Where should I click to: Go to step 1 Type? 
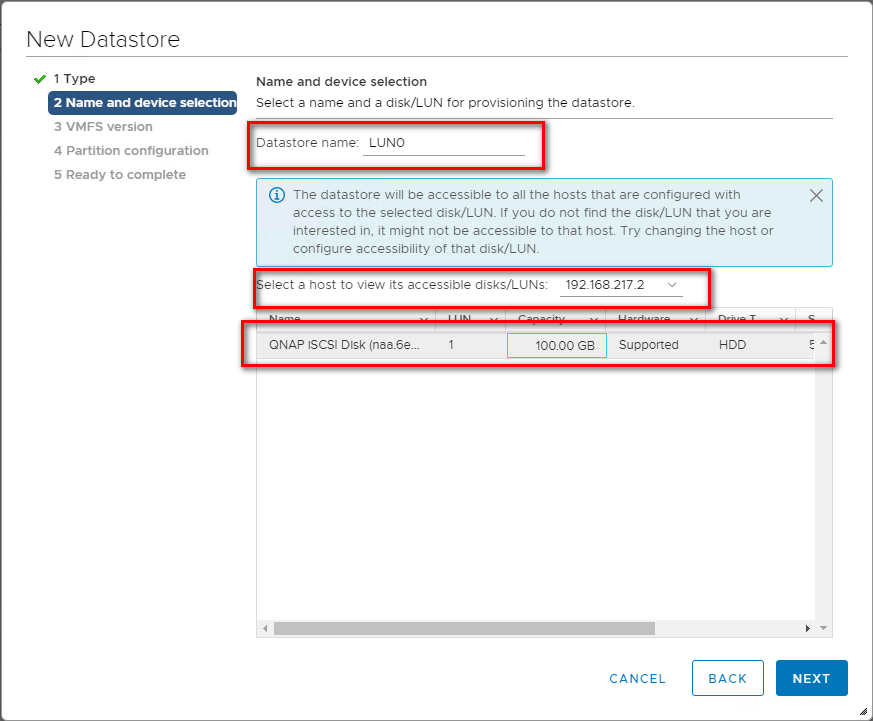pos(75,79)
